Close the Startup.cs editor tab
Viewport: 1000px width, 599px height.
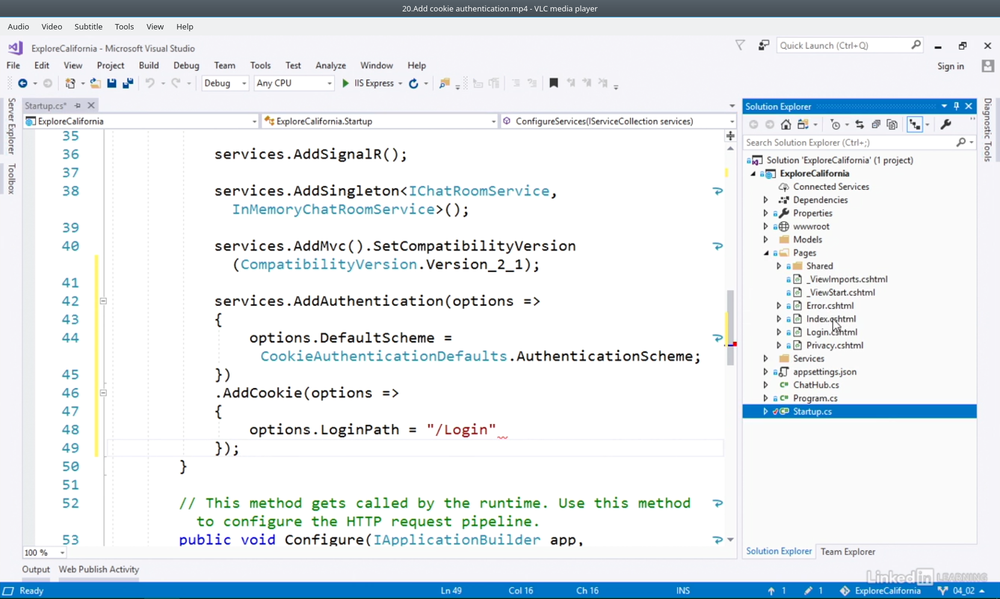click(91, 106)
